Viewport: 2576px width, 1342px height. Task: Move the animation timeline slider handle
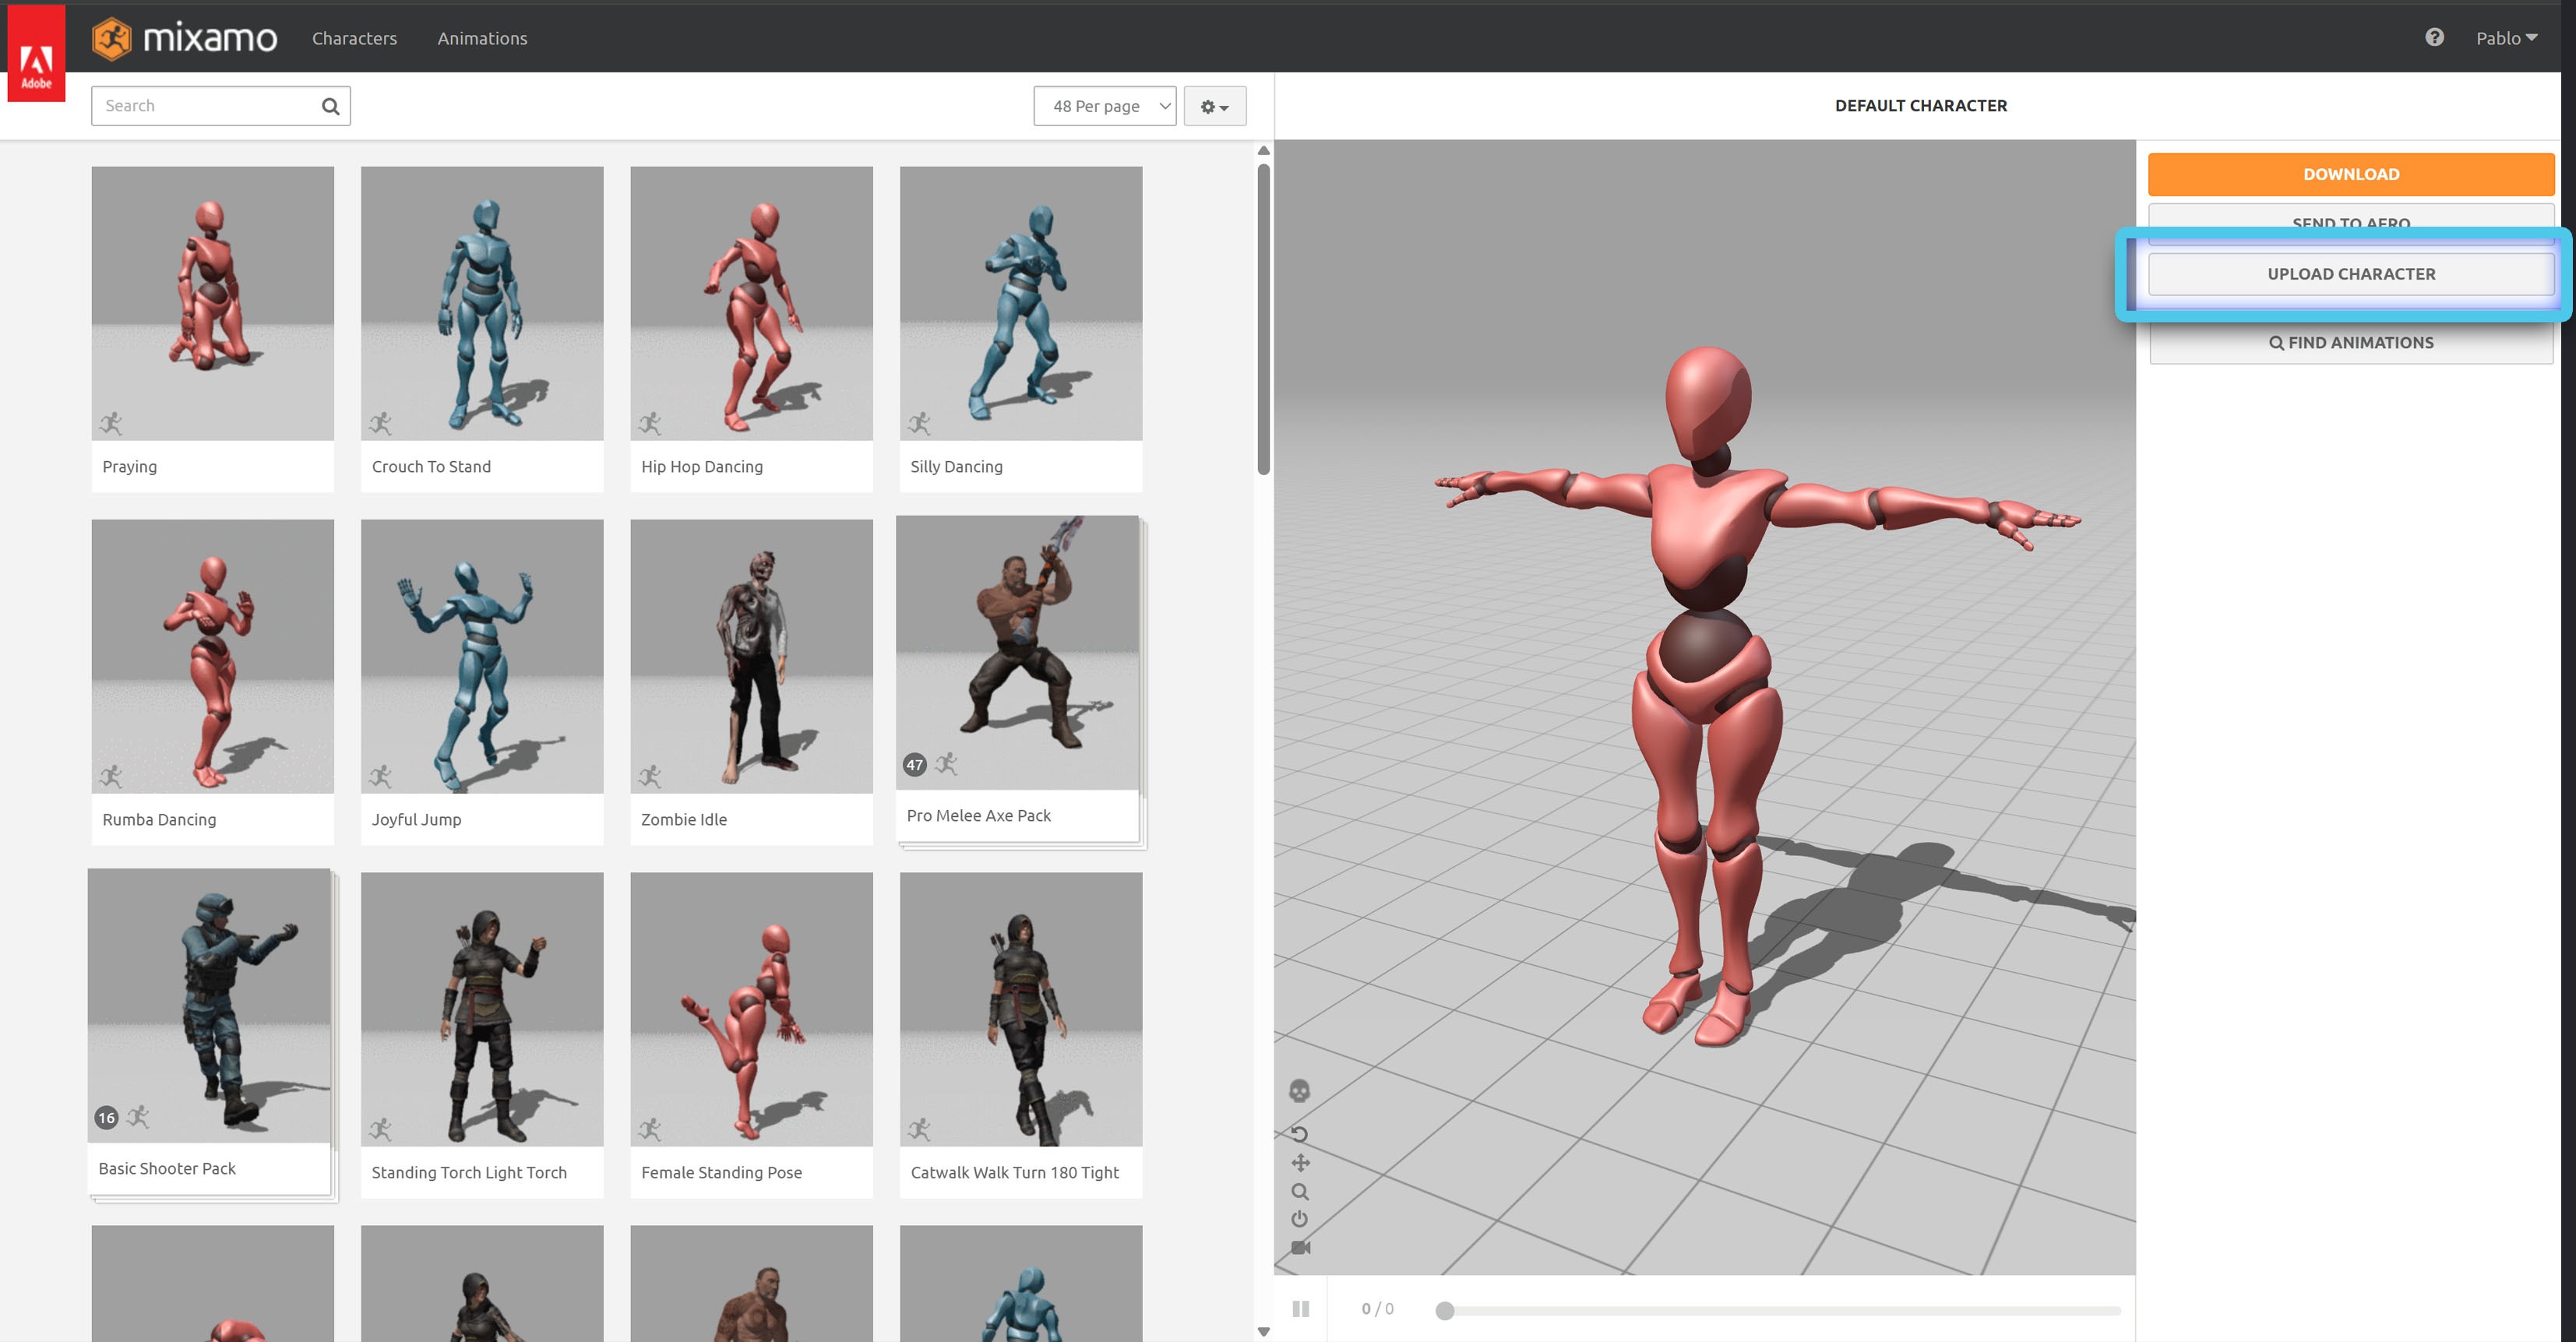[1444, 1311]
